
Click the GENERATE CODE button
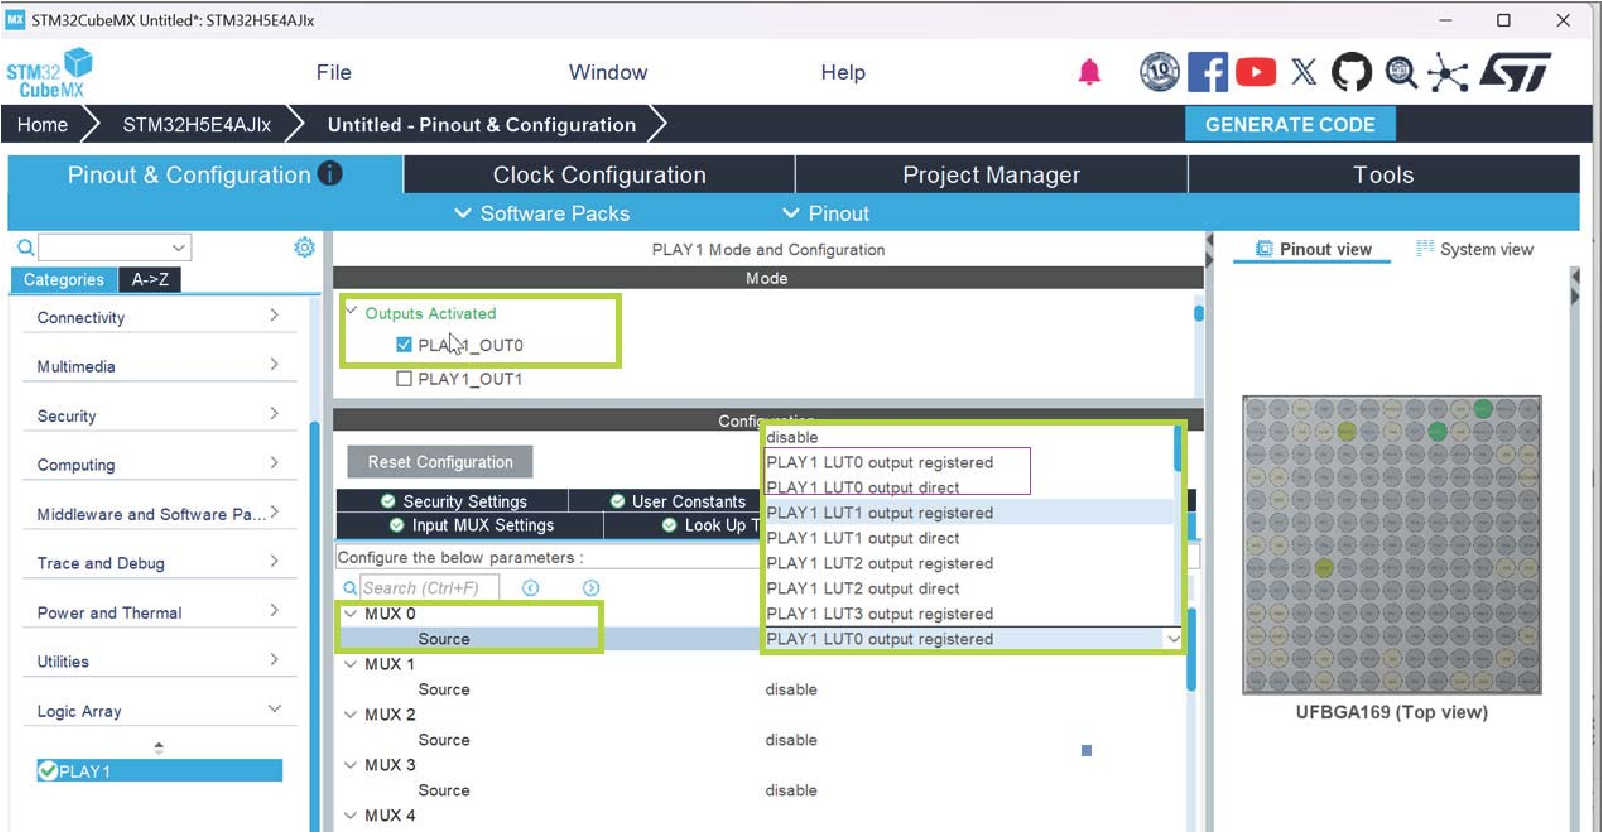click(1290, 124)
